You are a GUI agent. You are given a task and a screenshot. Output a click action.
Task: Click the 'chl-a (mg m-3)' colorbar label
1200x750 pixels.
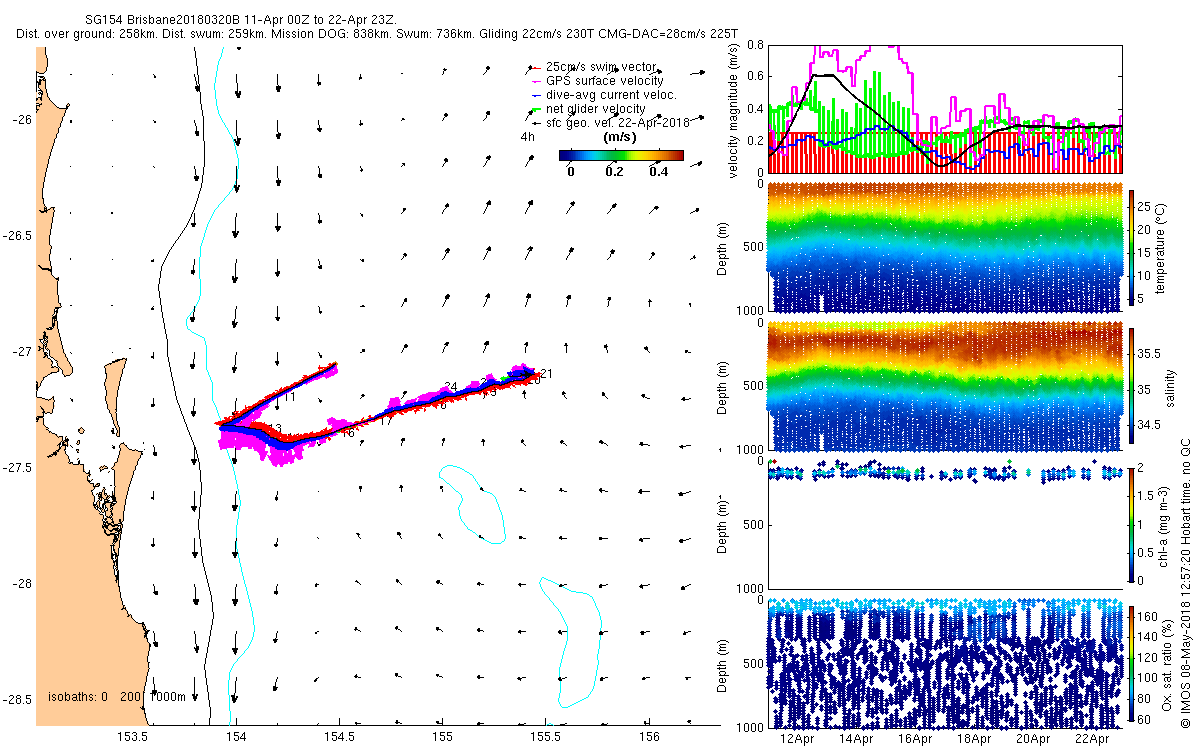tap(1162, 525)
